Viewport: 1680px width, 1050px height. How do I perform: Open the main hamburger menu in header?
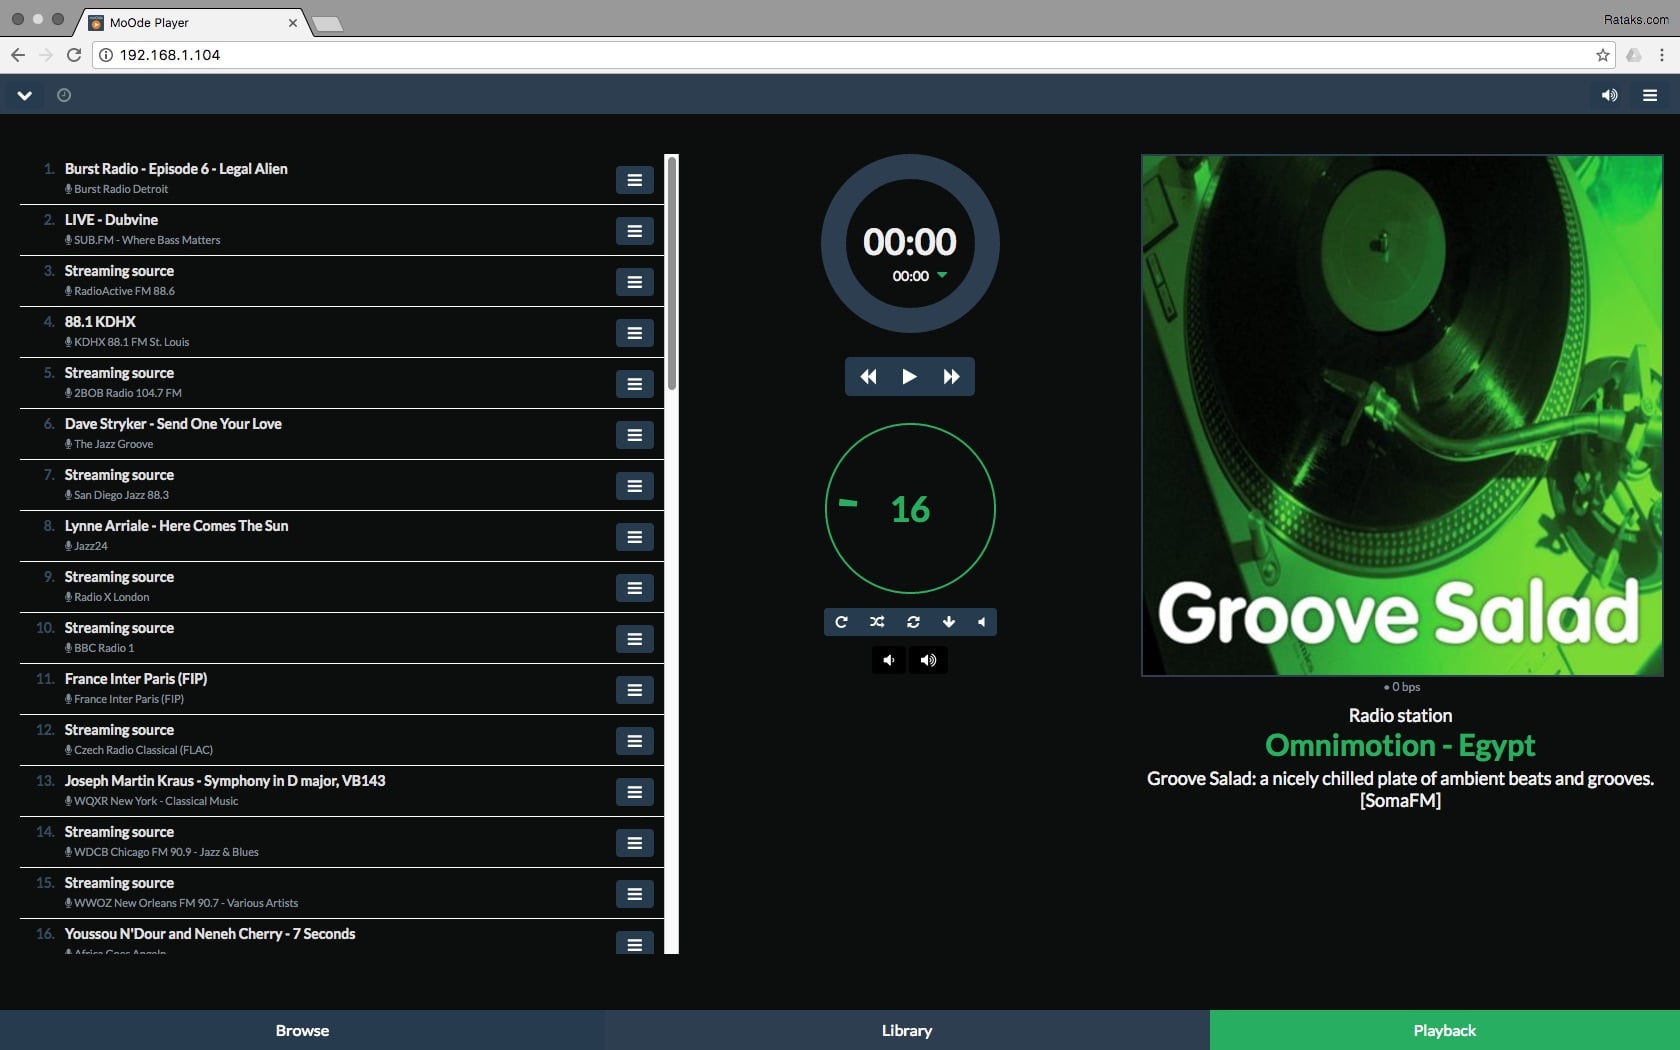coord(1650,95)
